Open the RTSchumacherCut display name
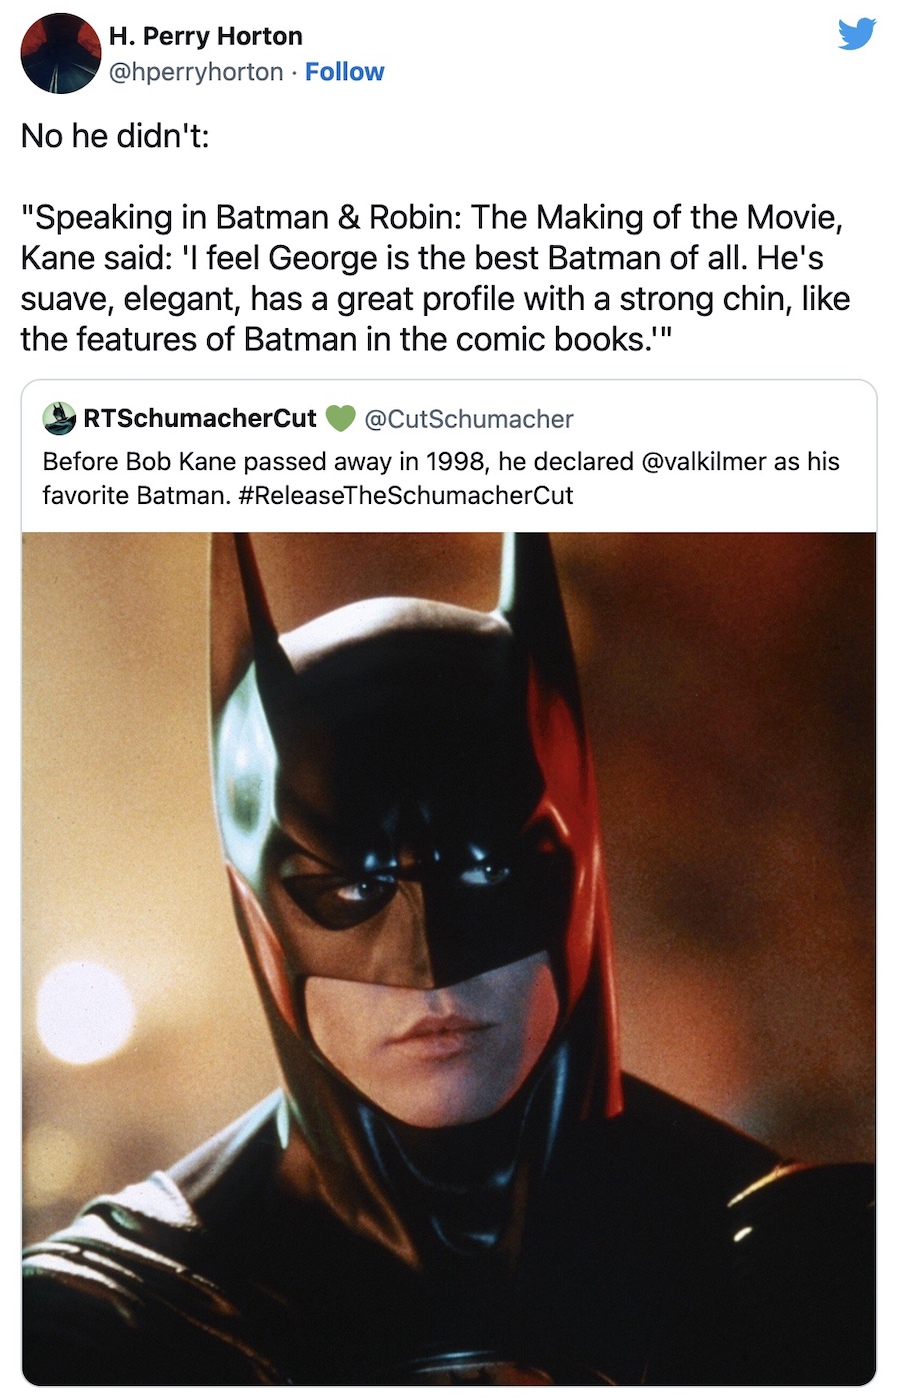The height and width of the screenshot is (1398, 900). [200, 418]
